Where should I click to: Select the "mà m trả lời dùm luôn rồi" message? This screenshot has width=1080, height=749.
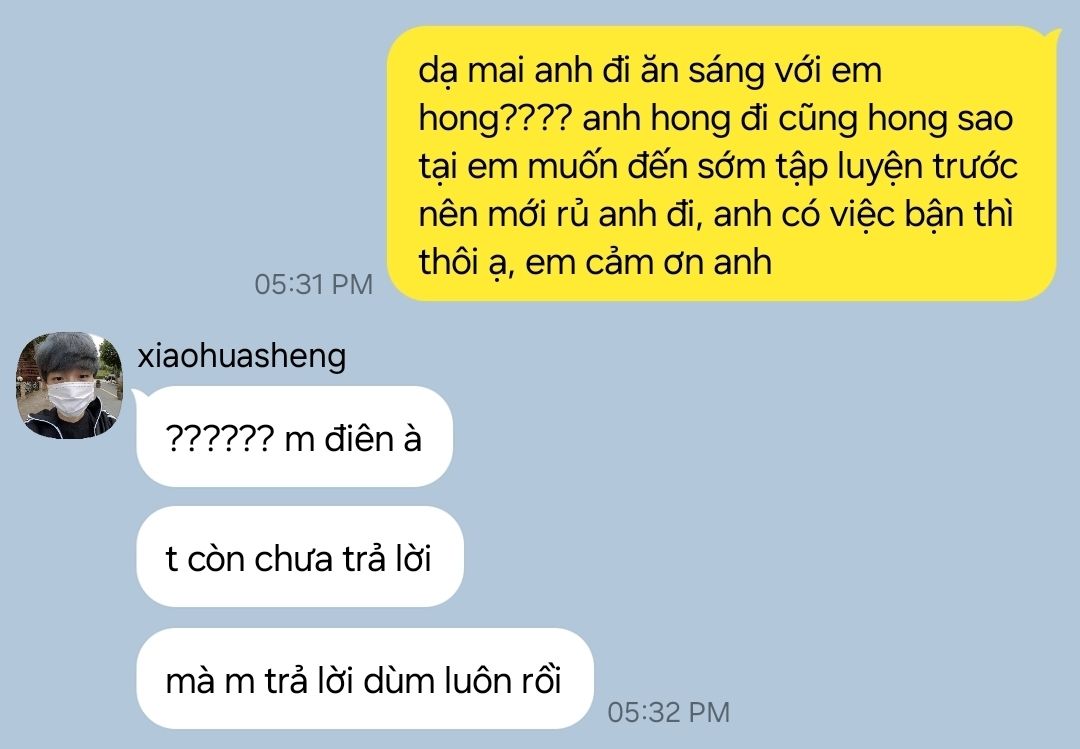[x=364, y=679]
